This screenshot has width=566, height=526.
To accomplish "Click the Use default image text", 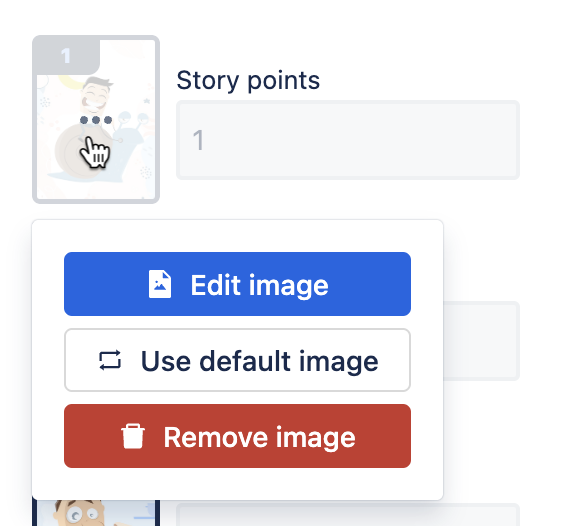I will [260, 361].
